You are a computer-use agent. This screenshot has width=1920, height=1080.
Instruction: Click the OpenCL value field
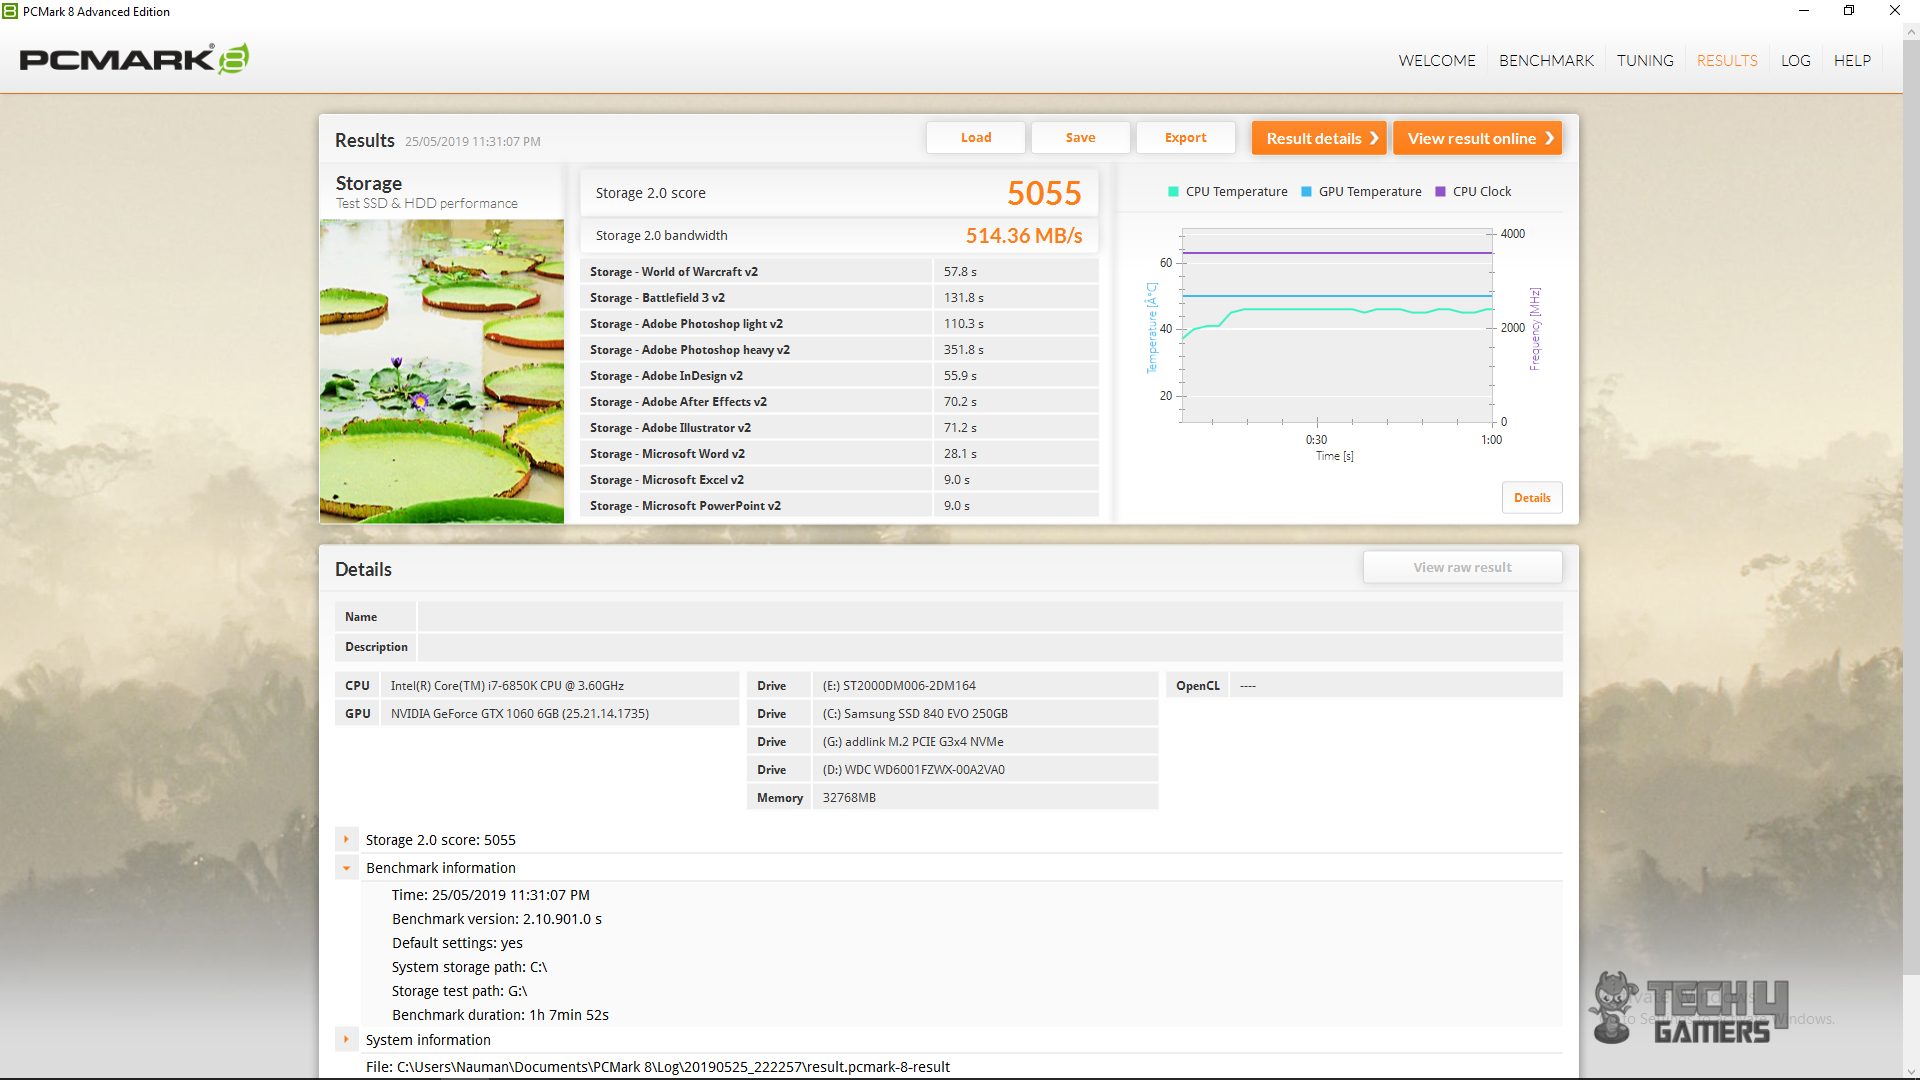pyautogui.click(x=1396, y=686)
